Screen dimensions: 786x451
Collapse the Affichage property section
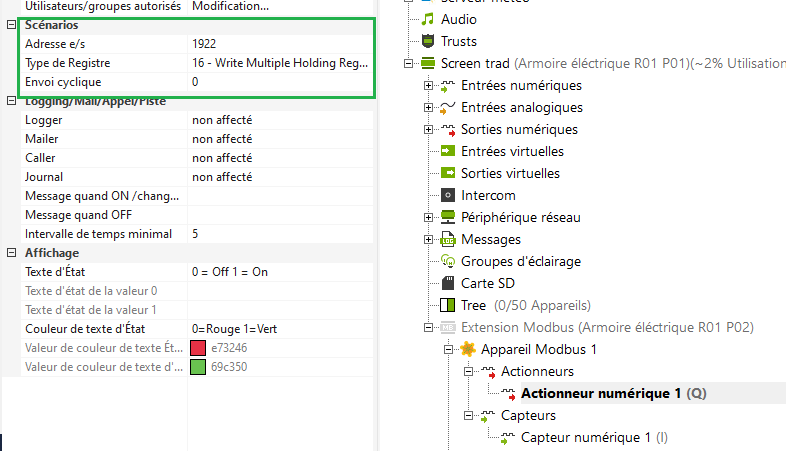tap(10, 253)
